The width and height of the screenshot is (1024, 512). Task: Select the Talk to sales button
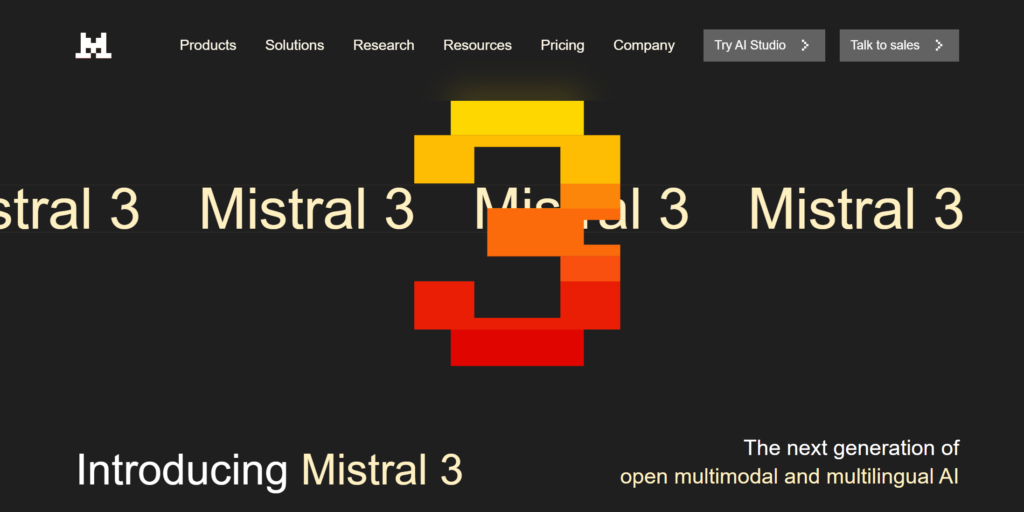click(x=898, y=45)
